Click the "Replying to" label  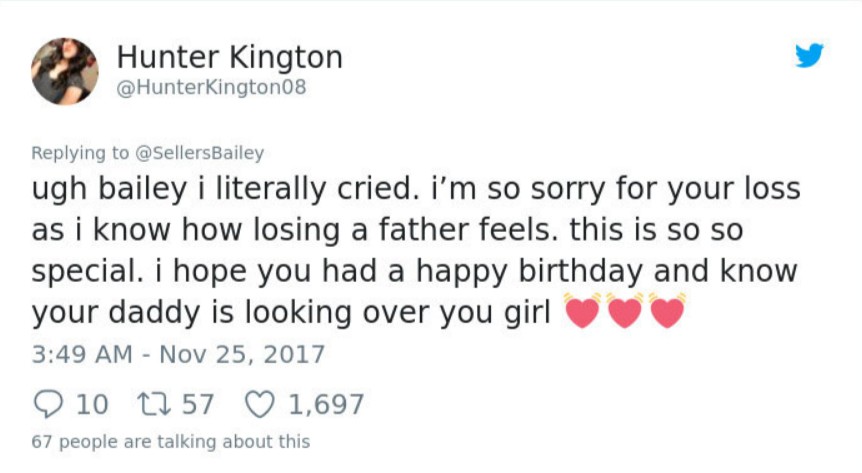pyautogui.click(x=80, y=153)
